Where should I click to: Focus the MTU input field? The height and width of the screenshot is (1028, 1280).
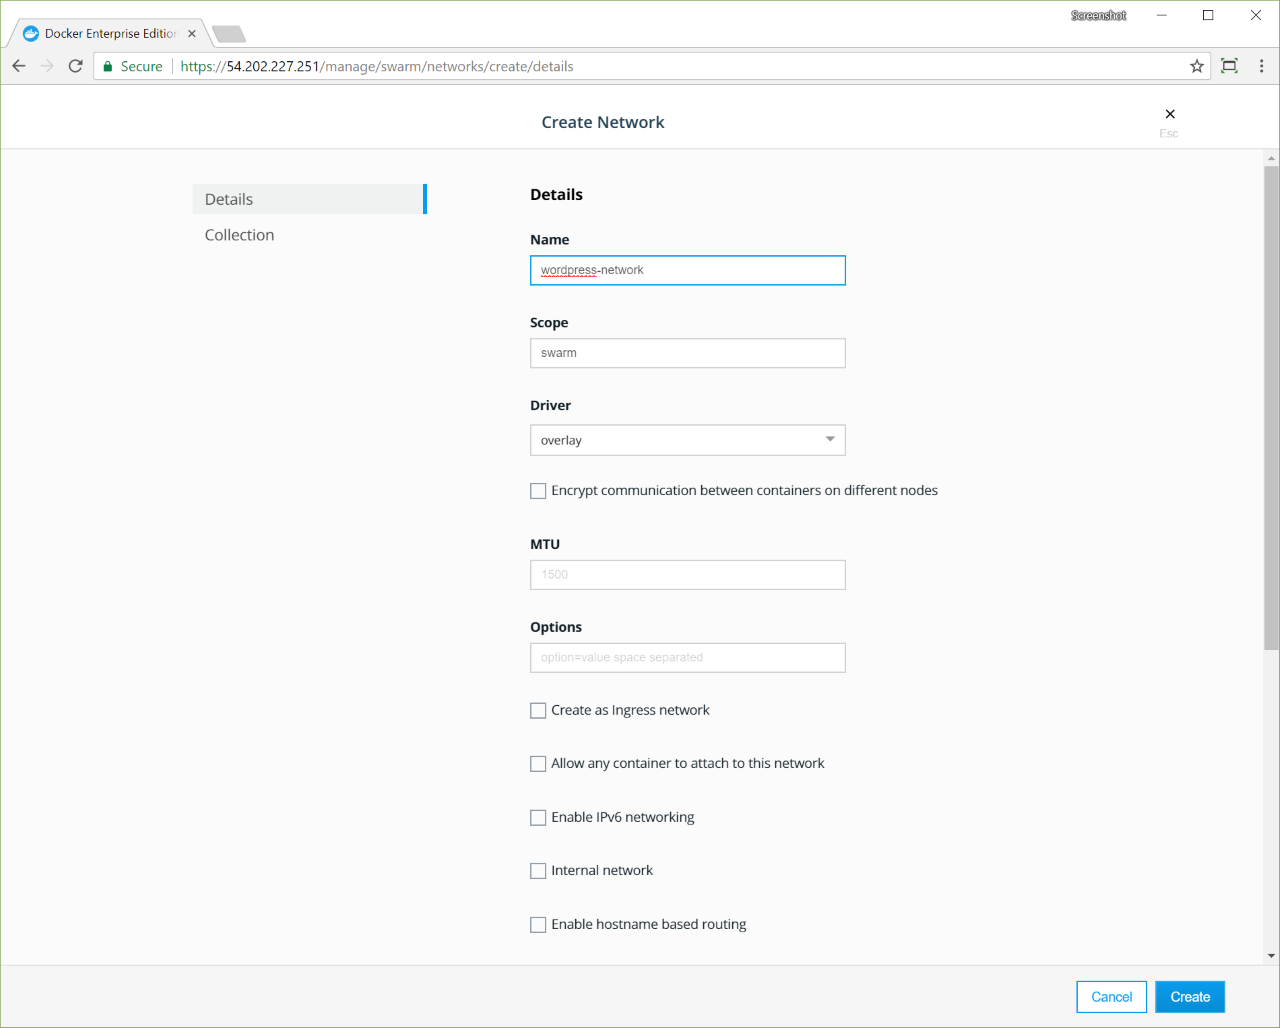point(687,575)
